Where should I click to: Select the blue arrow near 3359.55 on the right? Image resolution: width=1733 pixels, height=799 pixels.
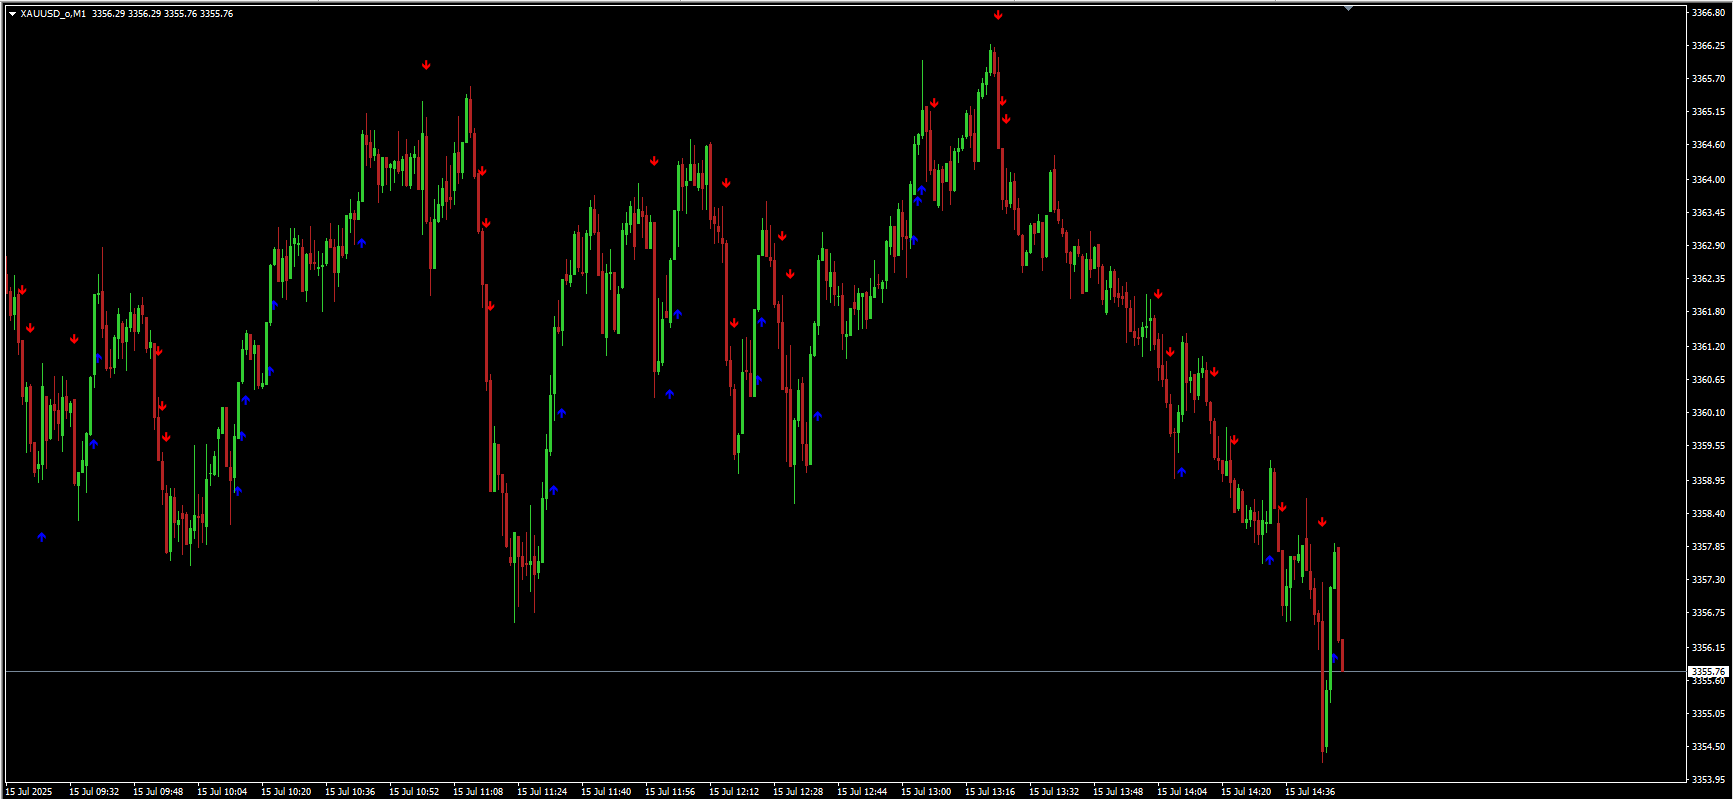coord(1182,471)
